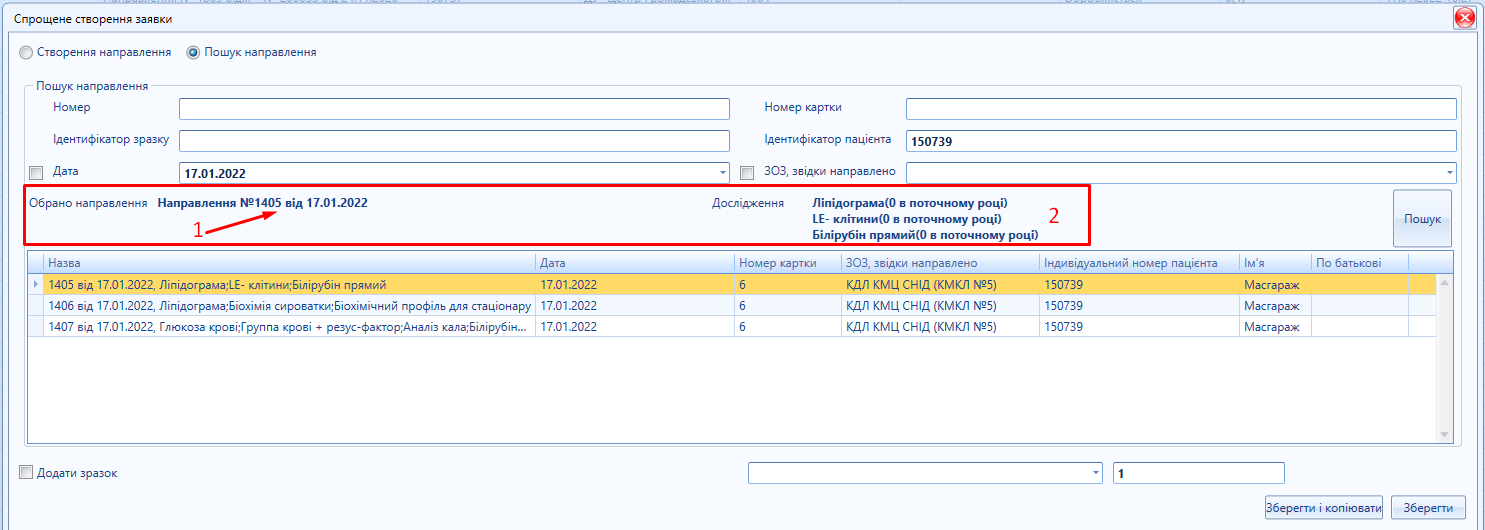Screen dimensions: 1485x530
Task: Open the ЗОЗ, звідки направлено dropdown
Action: click(1449, 172)
